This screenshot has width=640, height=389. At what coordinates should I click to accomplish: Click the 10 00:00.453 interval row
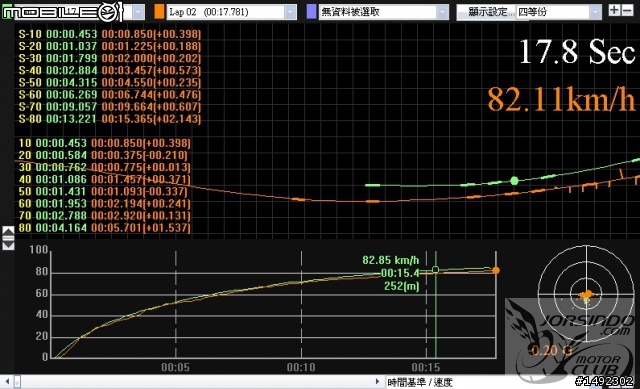click(104, 143)
